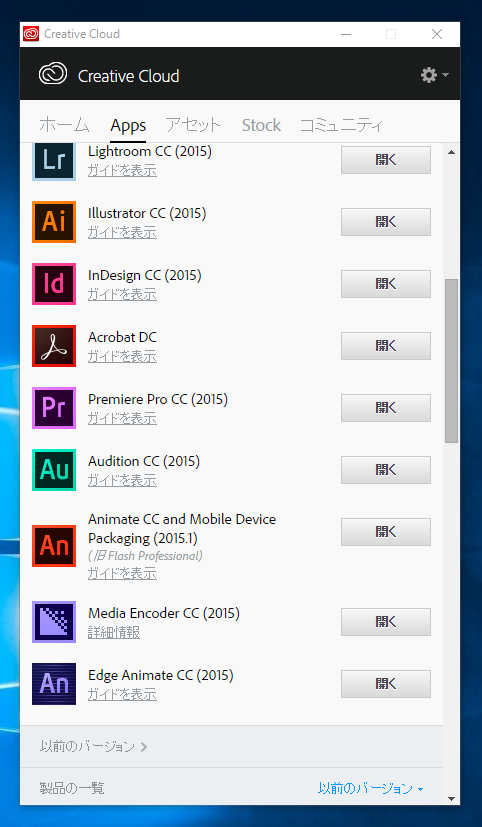Show guide link under Lightroom CC
This screenshot has height=827, width=482.
click(x=122, y=170)
